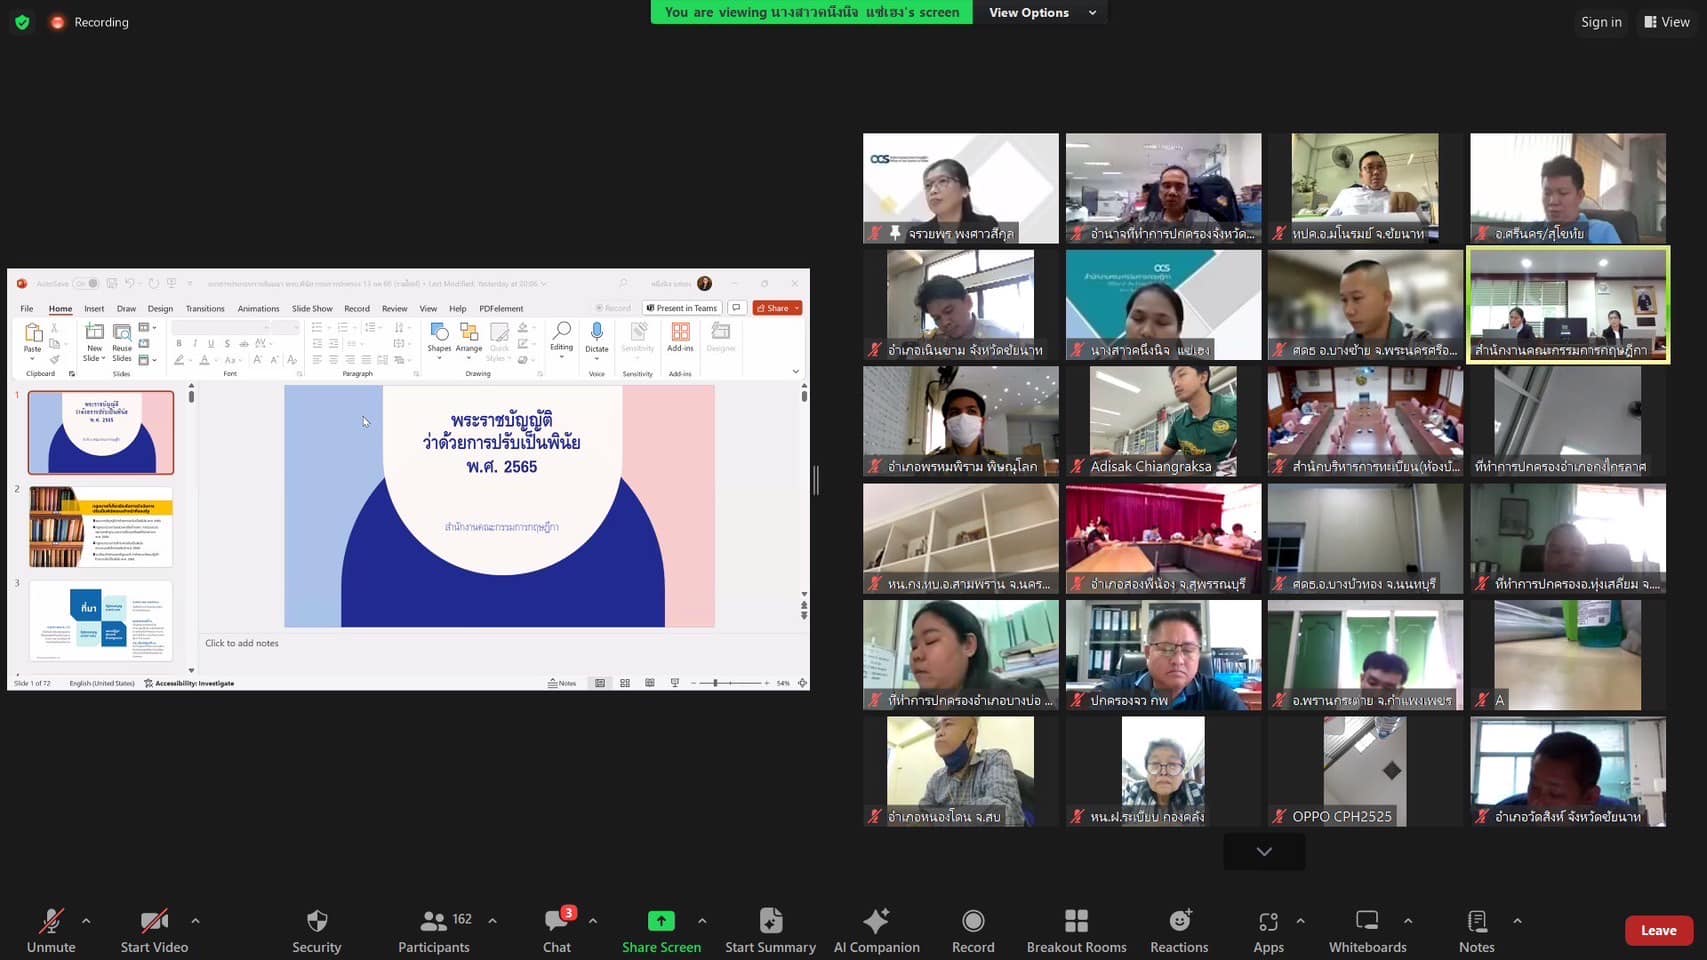Open Breakout Rooms
Viewport: 1707px width, 960px height.
[x=1076, y=930]
